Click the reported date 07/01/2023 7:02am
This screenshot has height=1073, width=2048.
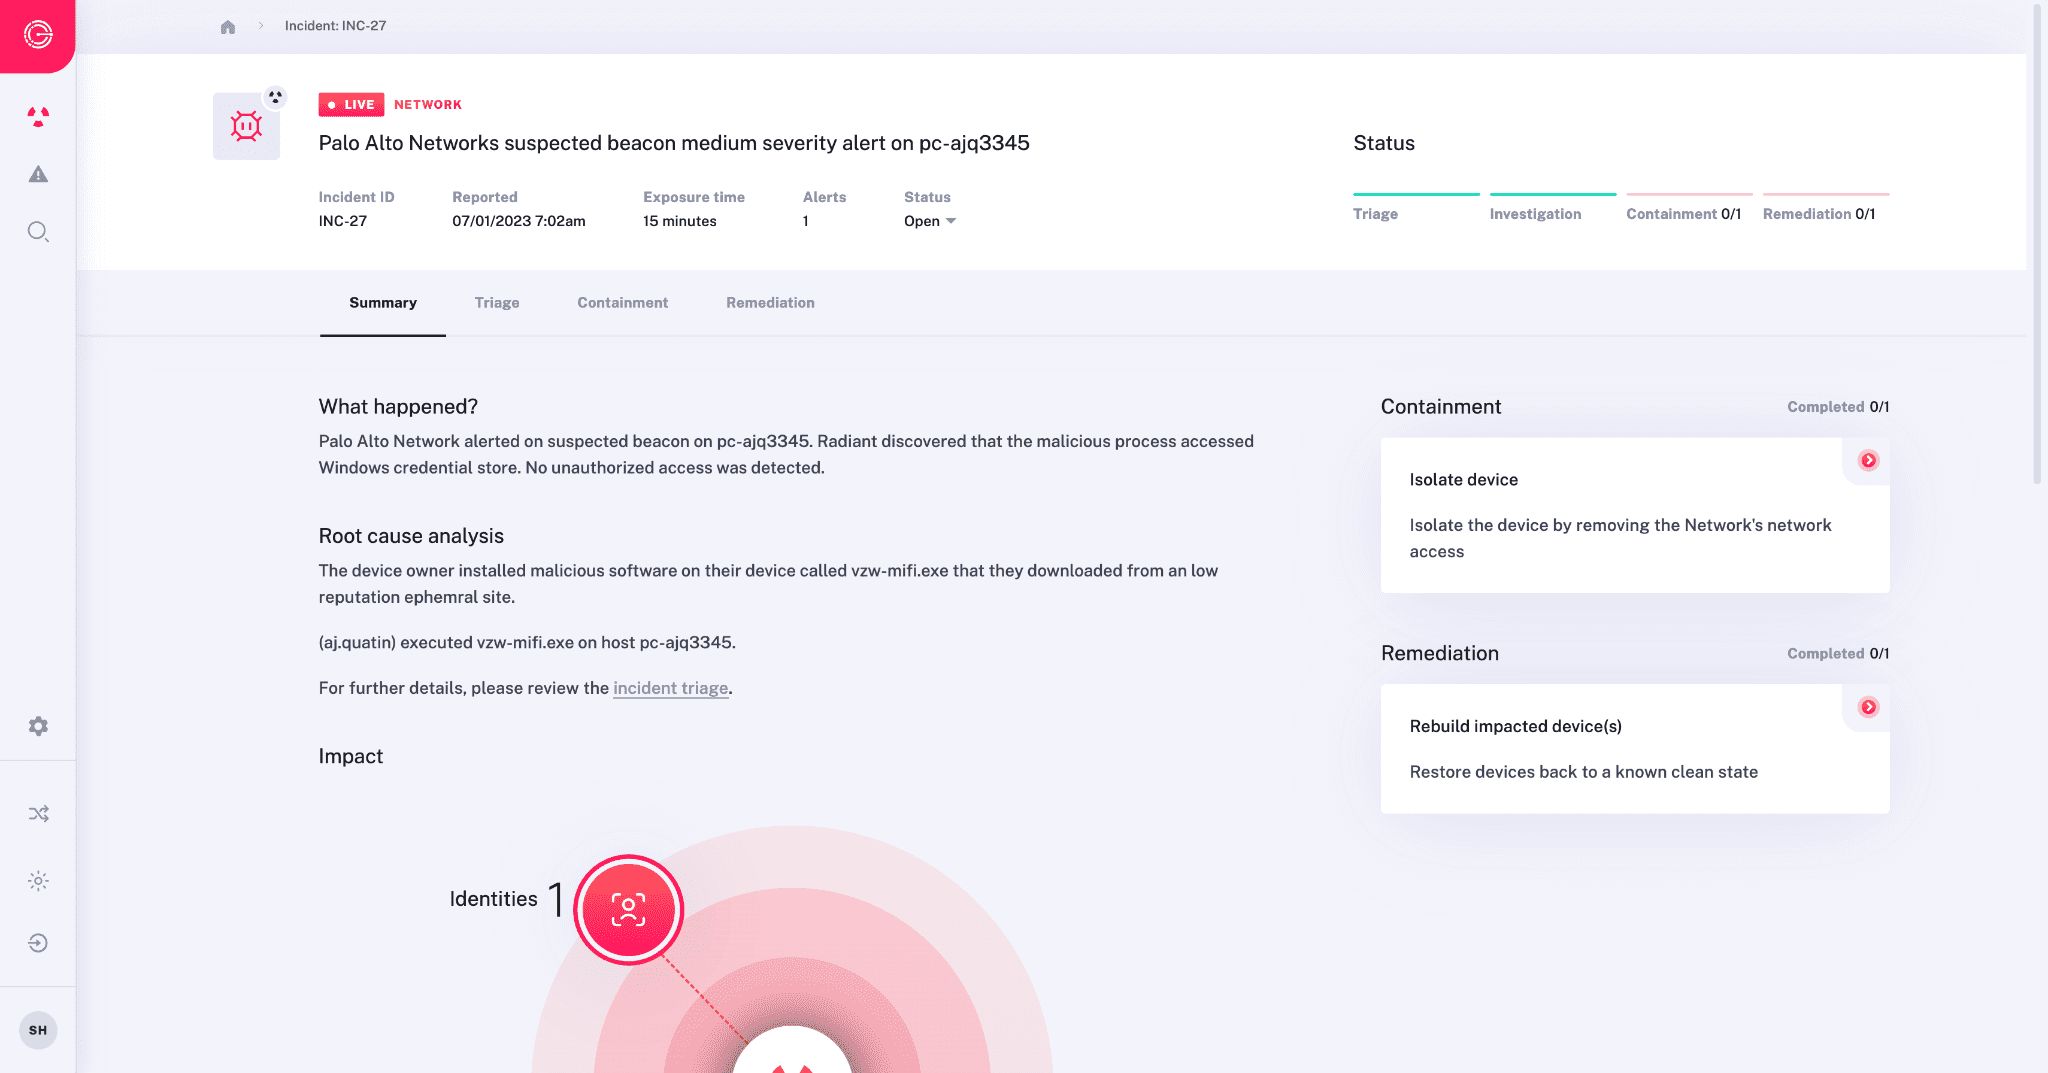pos(519,221)
